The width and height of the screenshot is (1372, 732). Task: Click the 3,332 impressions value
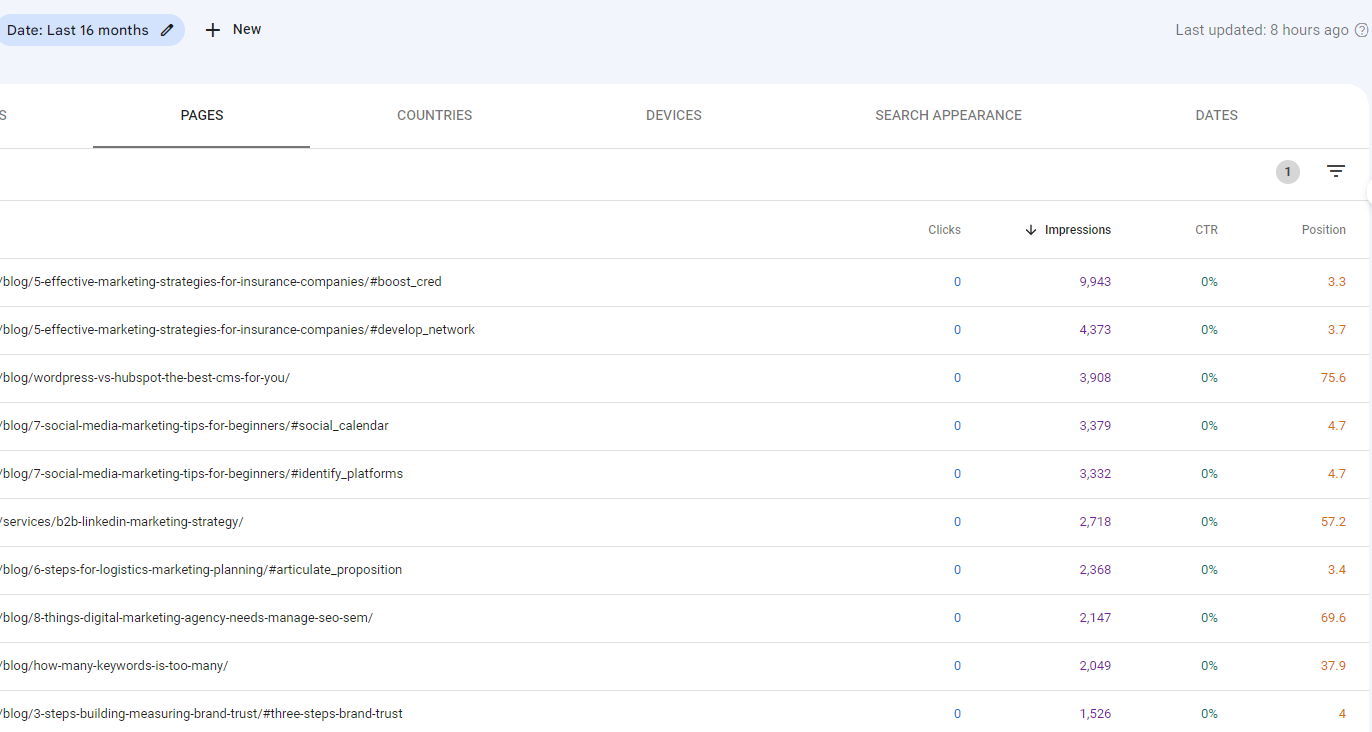tap(1095, 474)
